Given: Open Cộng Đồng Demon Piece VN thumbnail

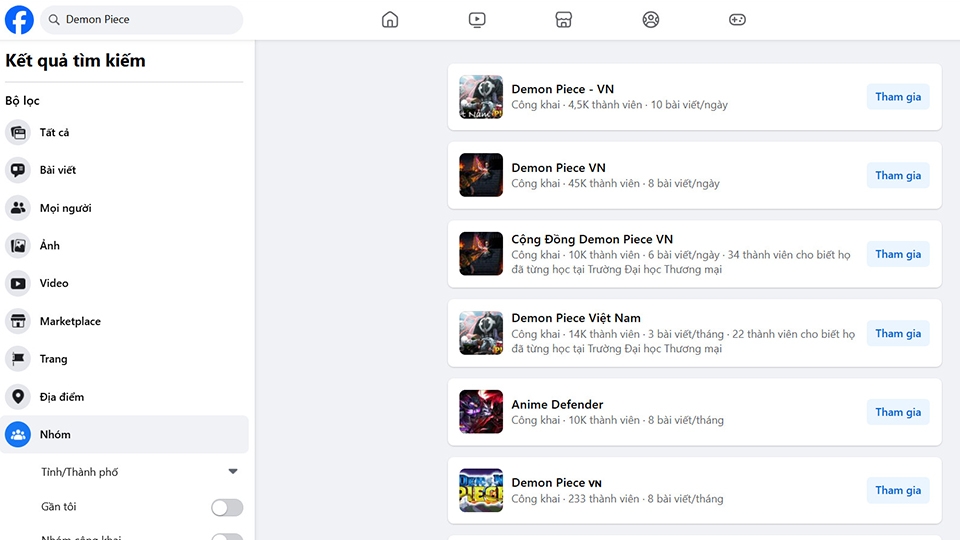Looking at the screenshot, I should tap(481, 253).
